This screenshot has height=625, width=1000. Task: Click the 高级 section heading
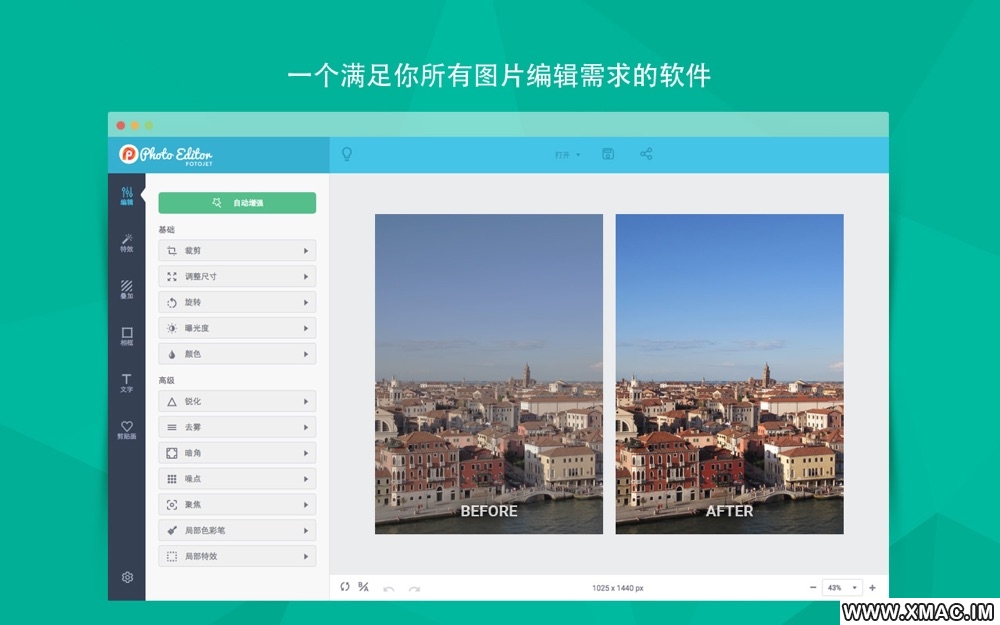[x=166, y=380]
